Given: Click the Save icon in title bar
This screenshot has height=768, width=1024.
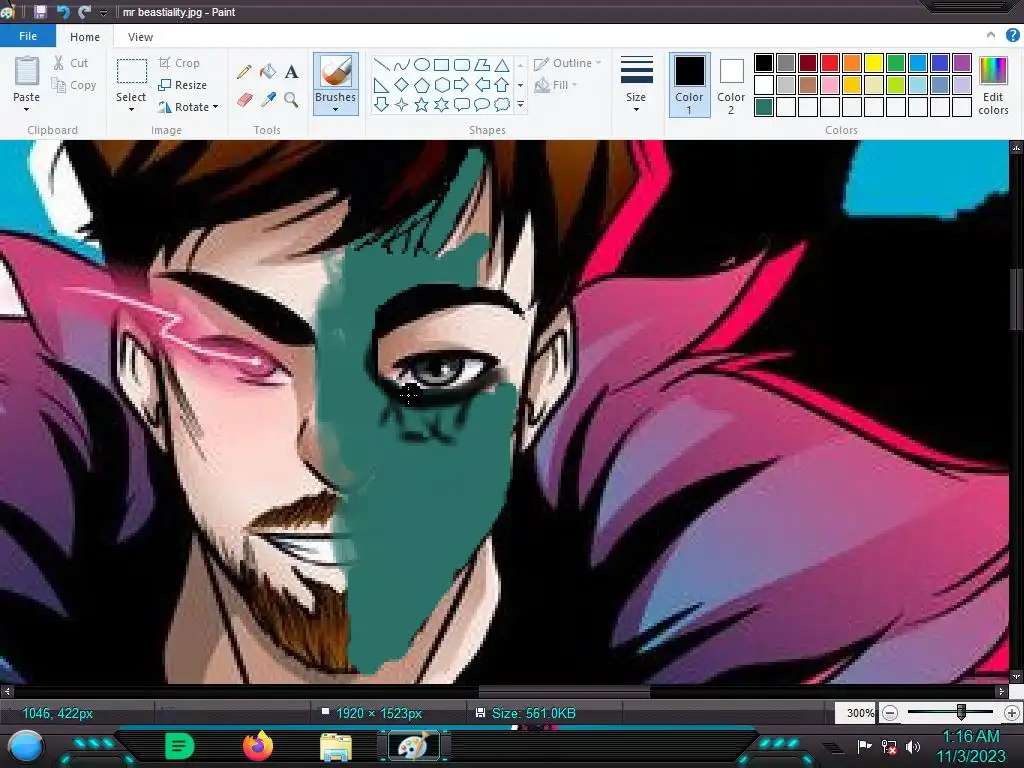Looking at the screenshot, I should 40,12.
